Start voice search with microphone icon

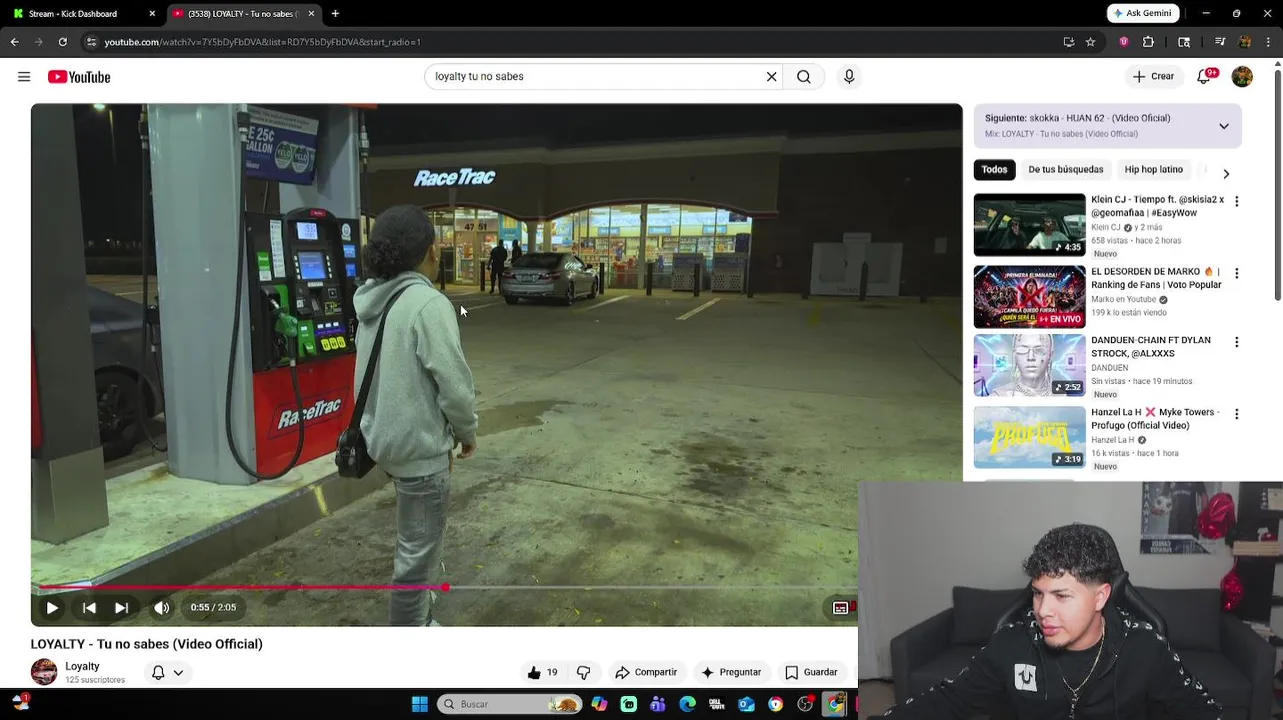click(849, 77)
